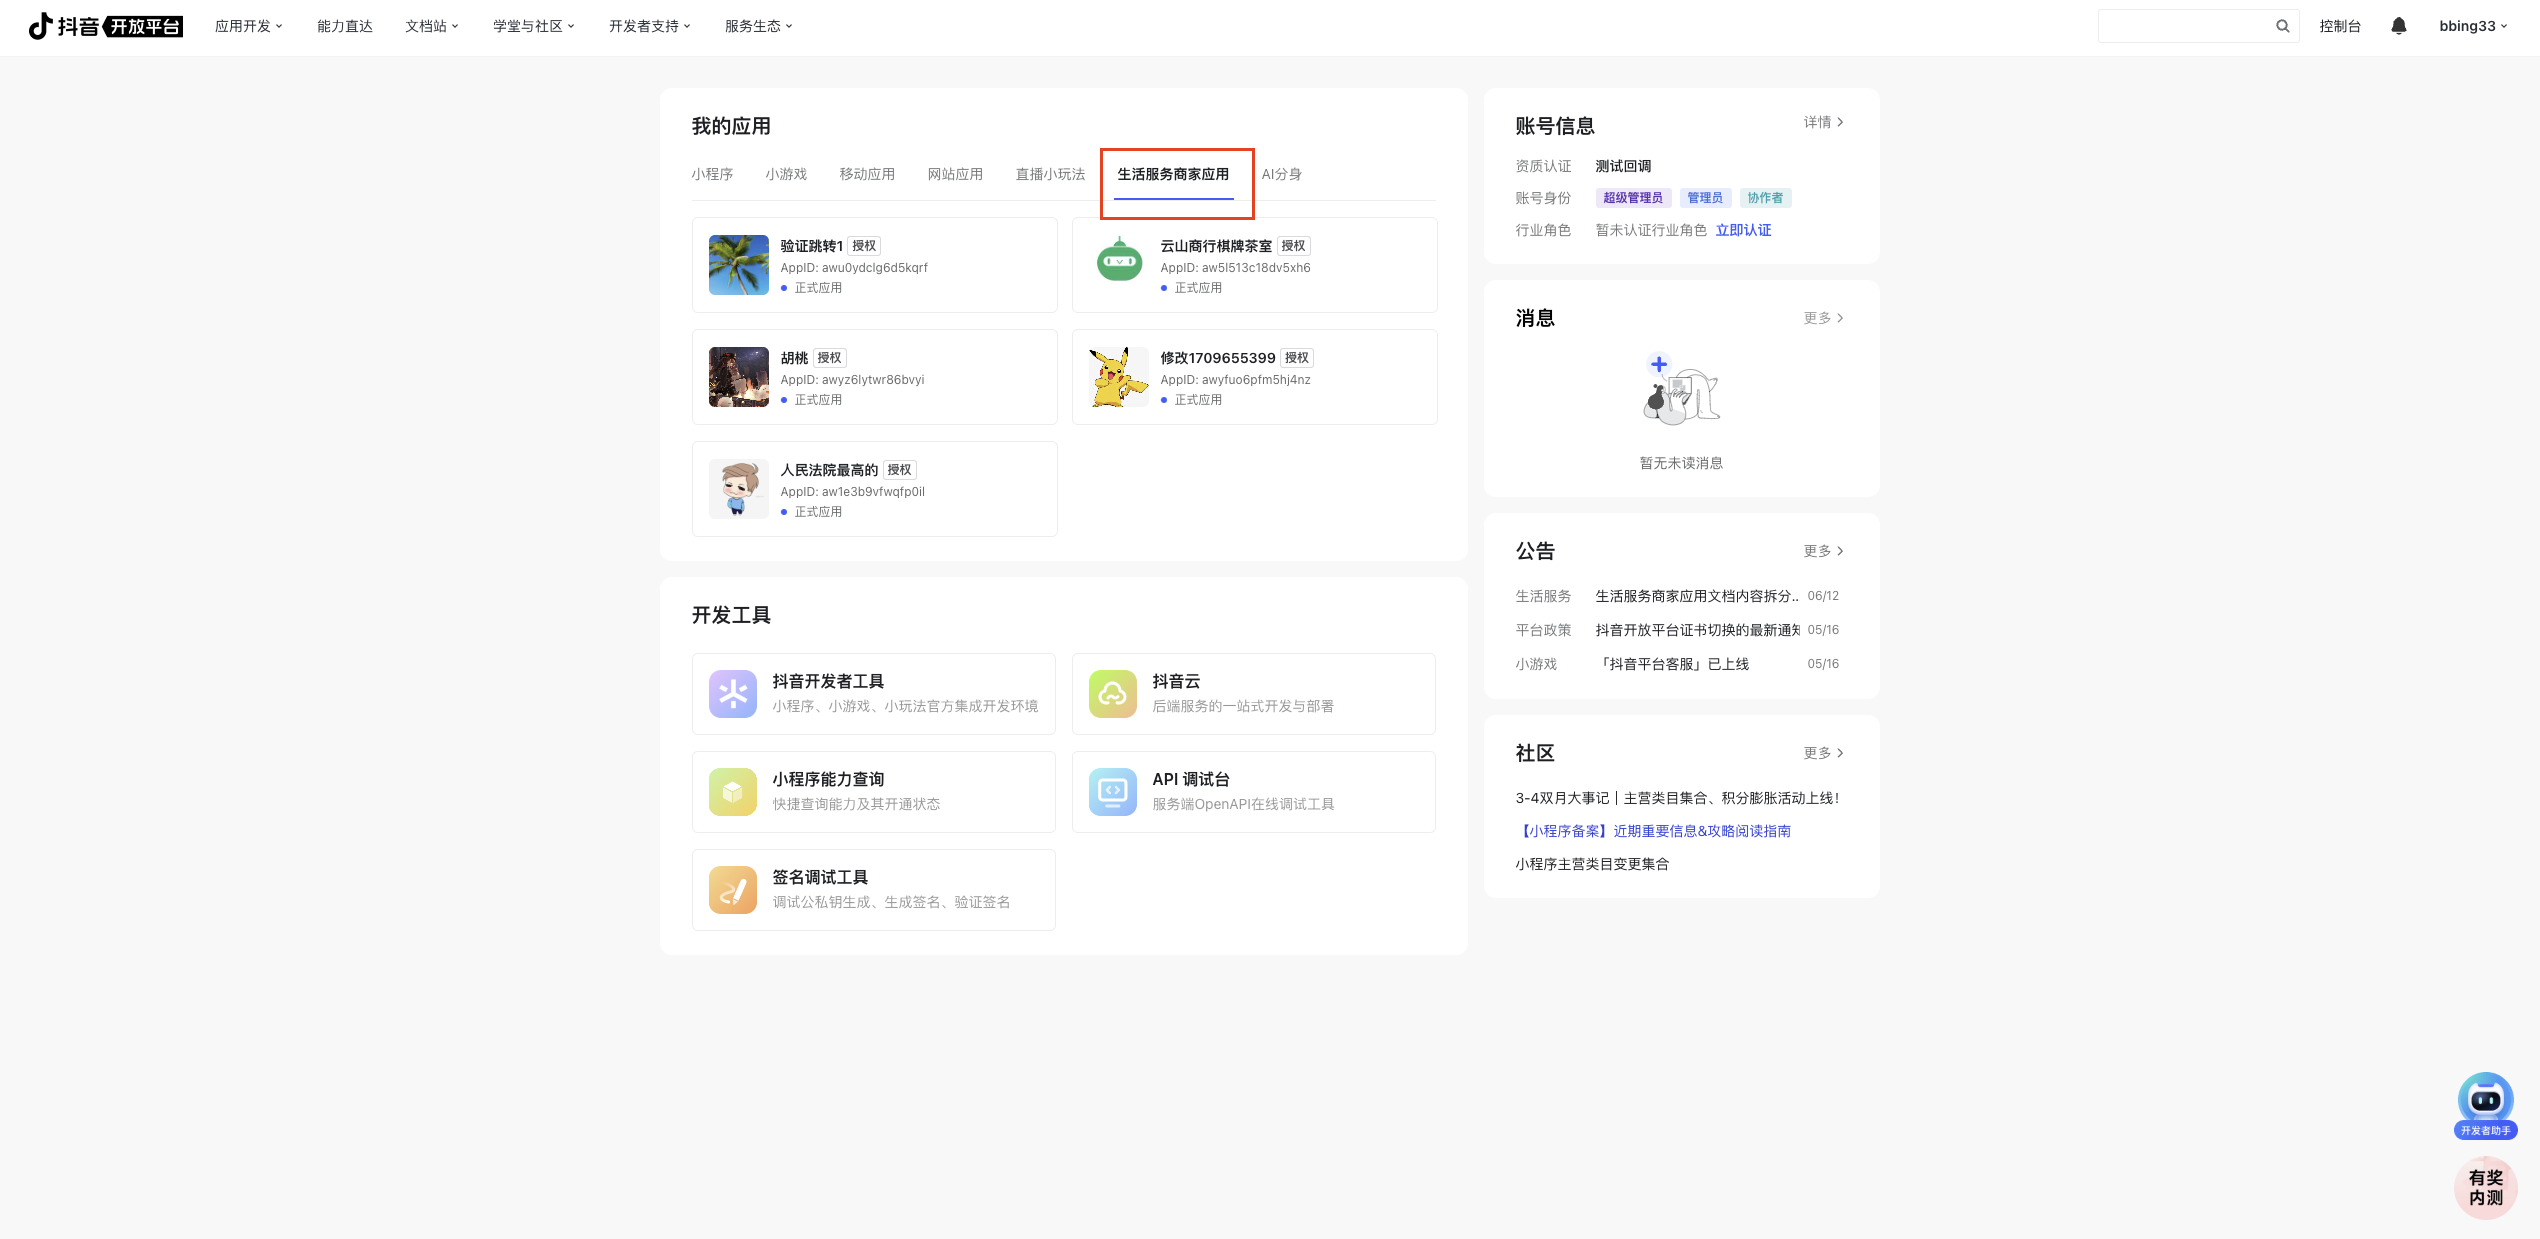Open 更多 in 消息 panel
Image resolution: width=2540 pixels, height=1239 pixels.
pyautogui.click(x=1823, y=318)
